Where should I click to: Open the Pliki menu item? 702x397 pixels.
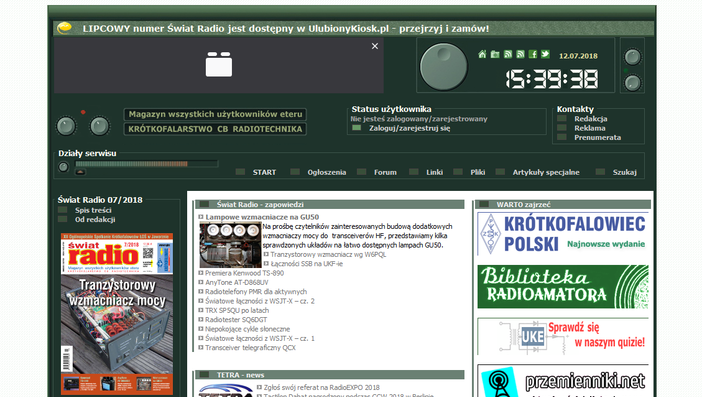(478, 172)
